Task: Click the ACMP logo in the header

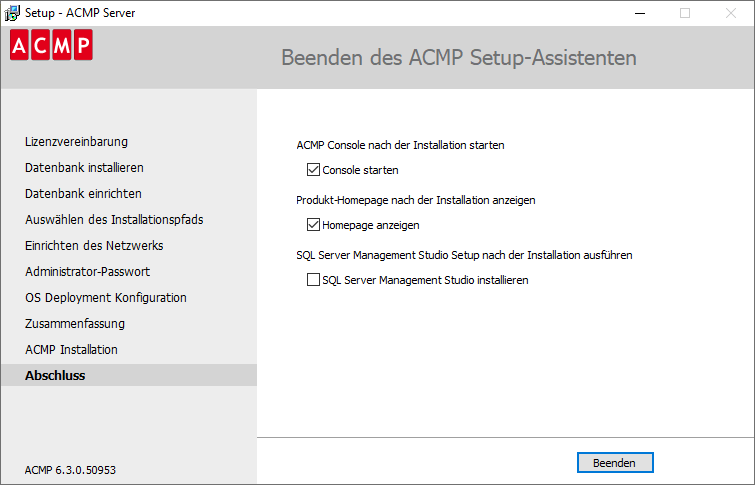Action: [x=51, y=46]
